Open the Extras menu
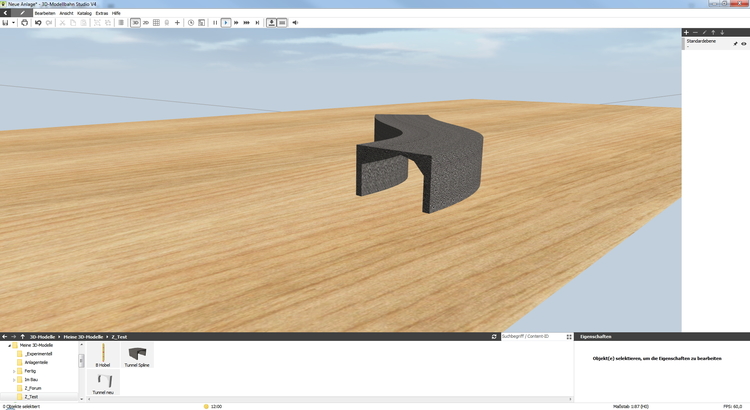Image resolution: width=750 pixels, height=410 pixels. [101, 13]
